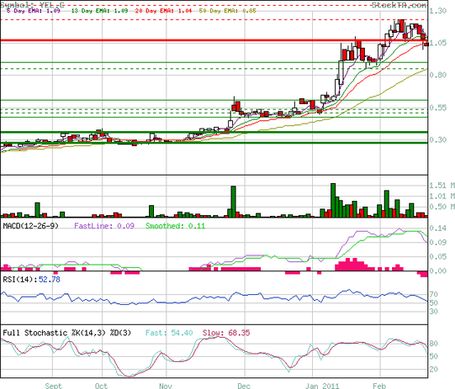Select the Jan 2011 time axis marker
Viewport: 455px width, 389px height.
[x=322, y=386]
